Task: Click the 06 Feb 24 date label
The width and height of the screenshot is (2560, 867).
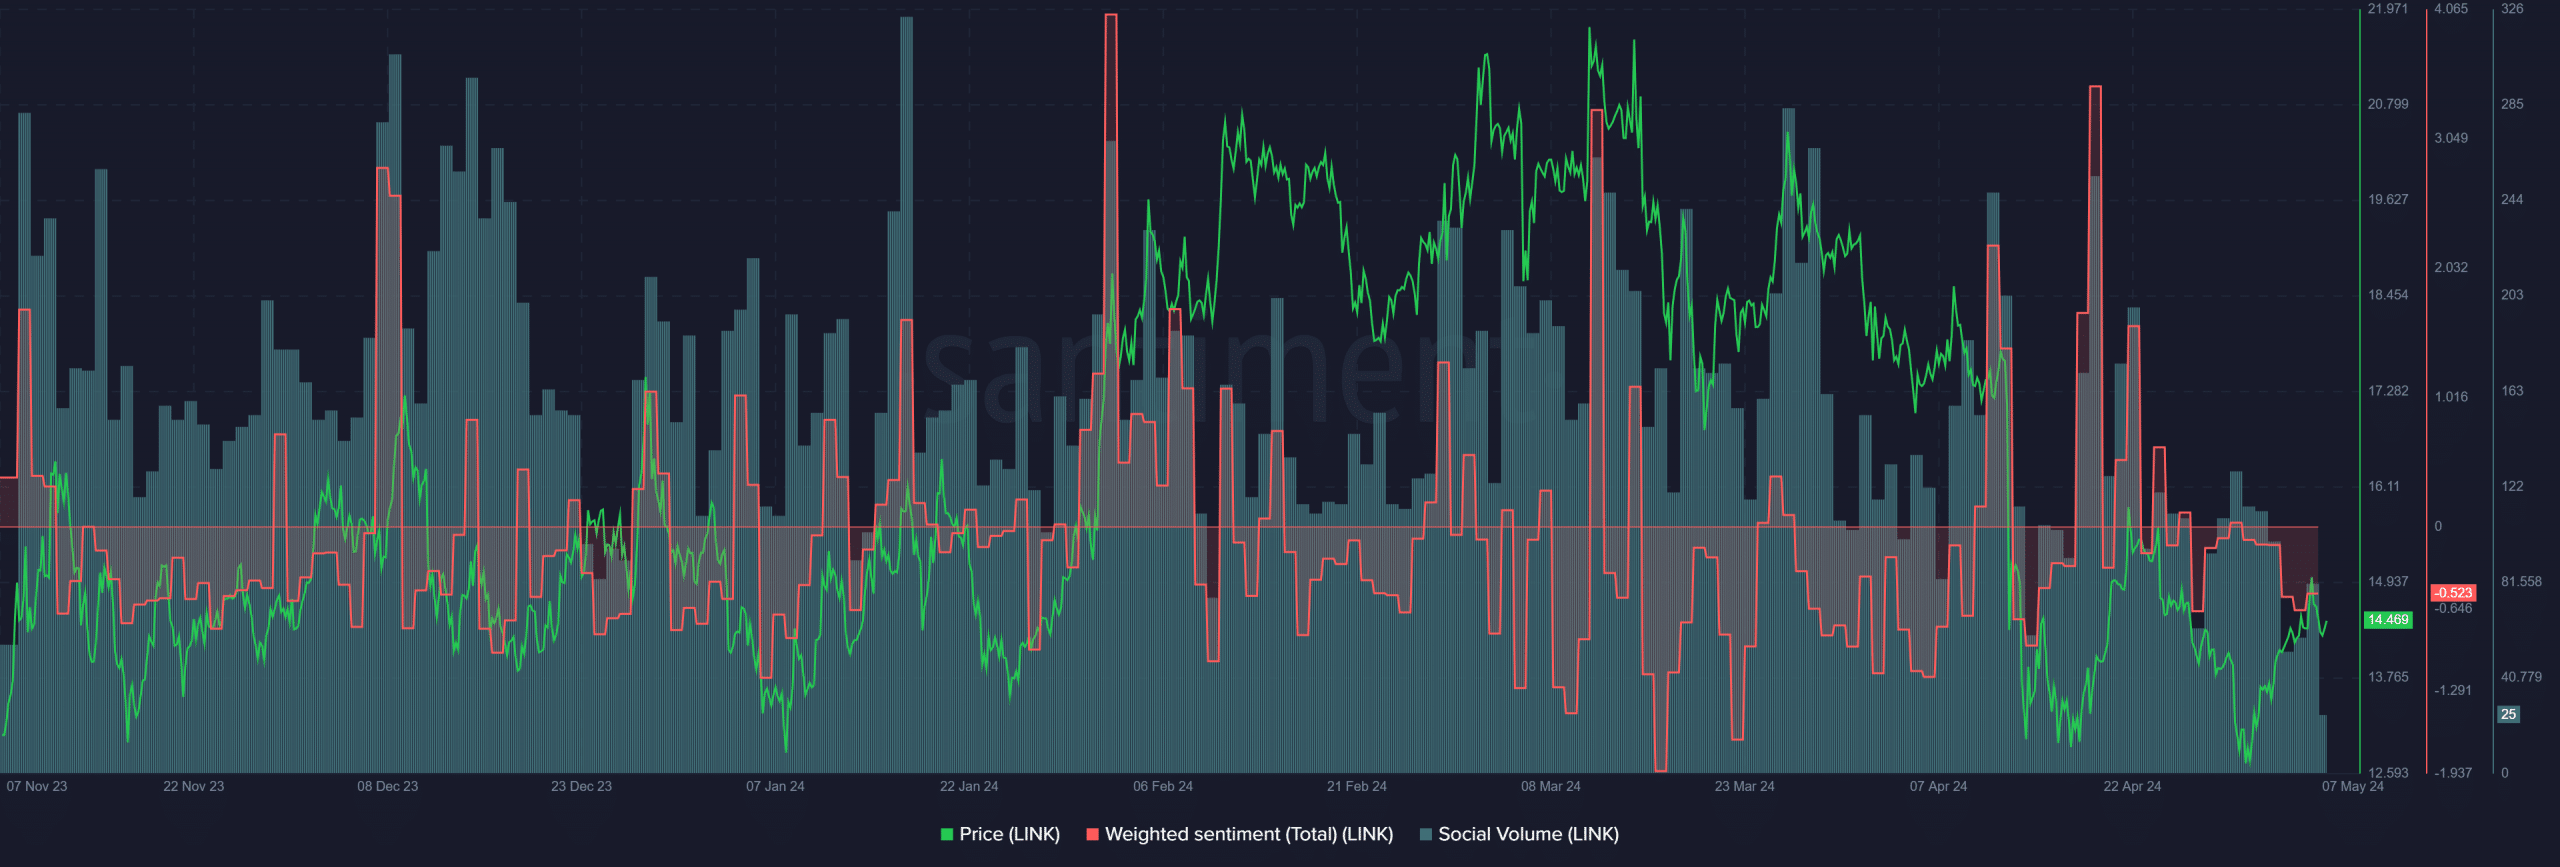Action: [1163, 786]
